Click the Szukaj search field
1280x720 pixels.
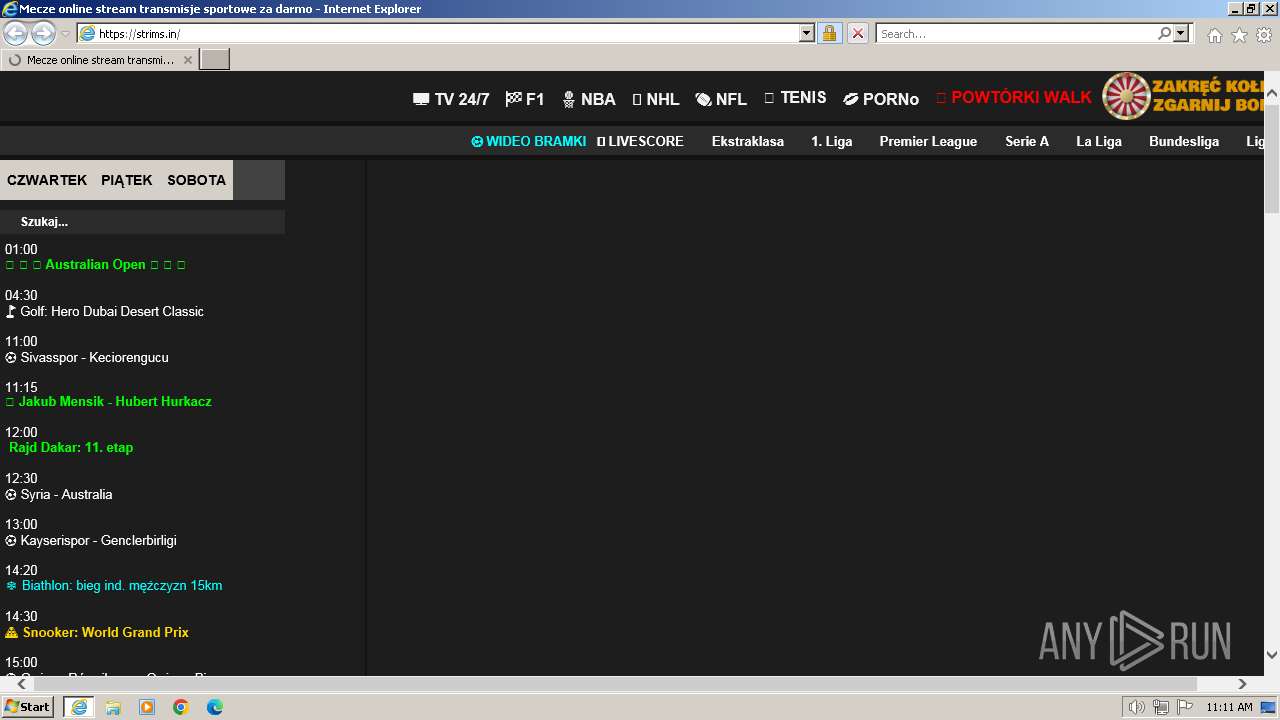[x=142, y=222]
